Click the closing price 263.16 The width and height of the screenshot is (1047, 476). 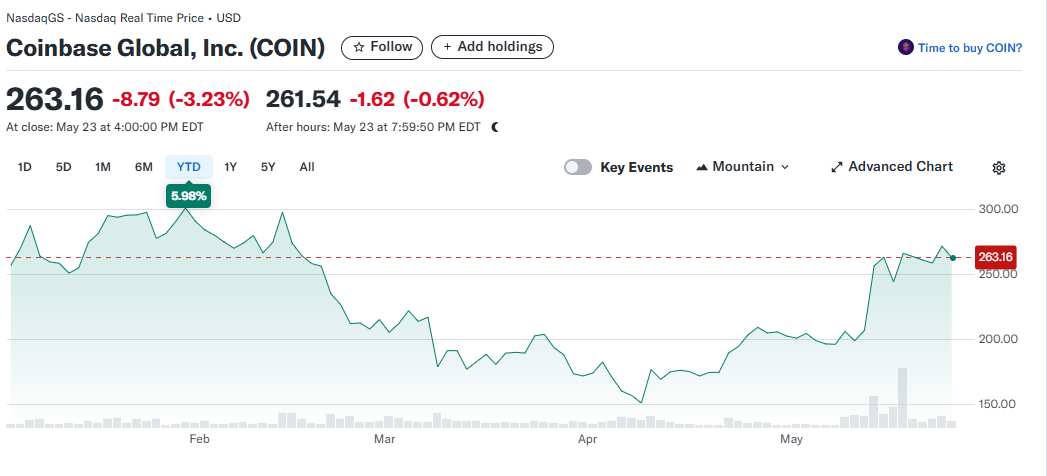pos(55,99)
